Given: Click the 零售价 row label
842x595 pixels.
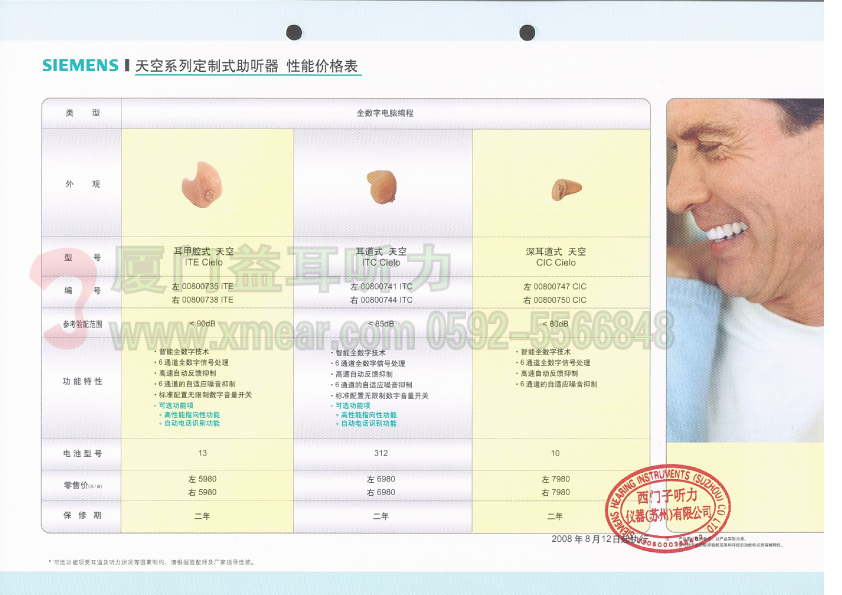Looking at the screenshot, I should (x=82, y=485).
